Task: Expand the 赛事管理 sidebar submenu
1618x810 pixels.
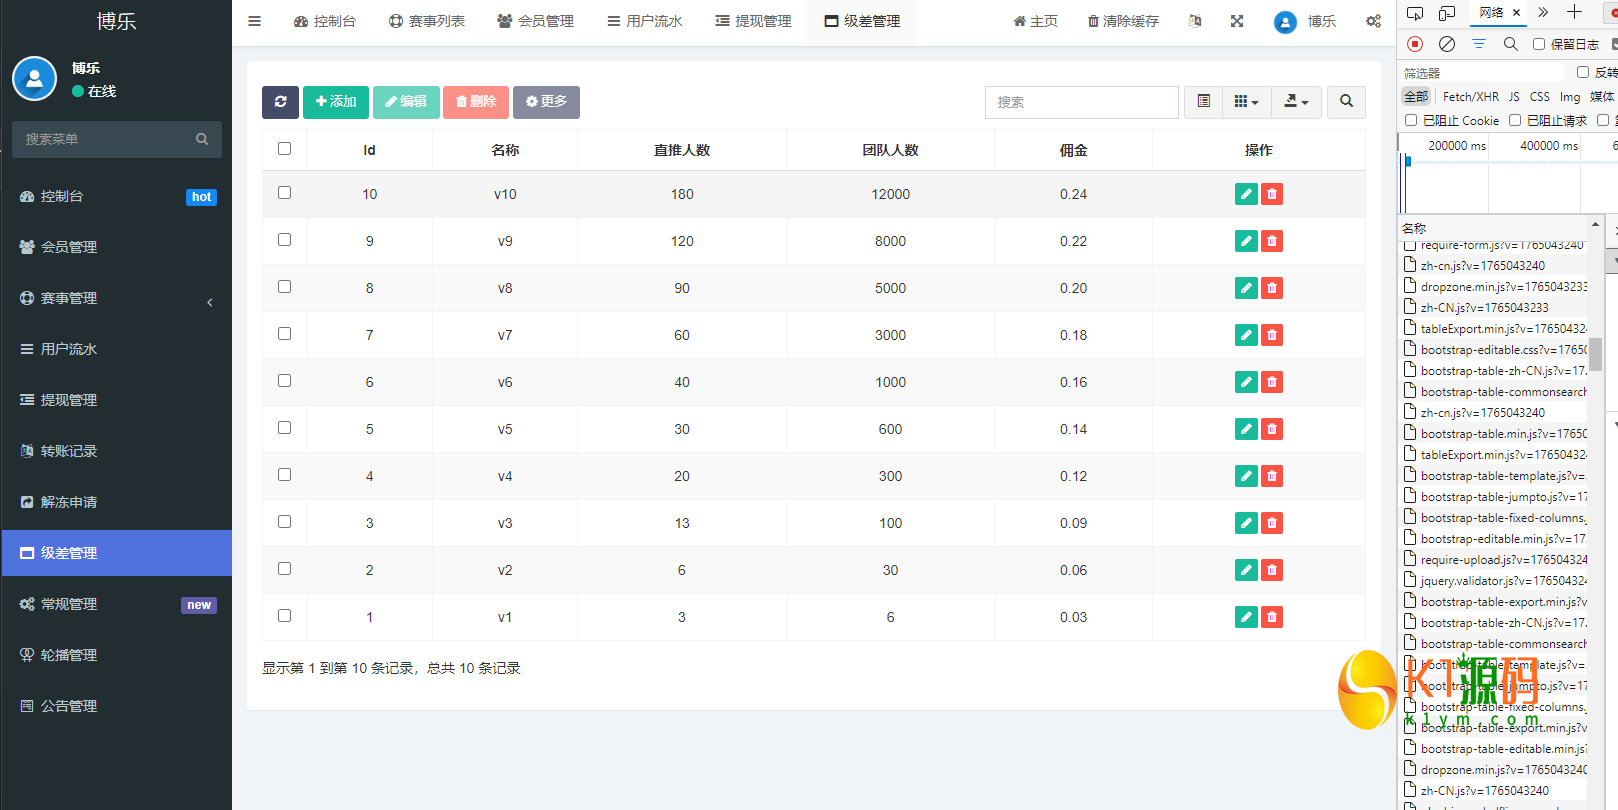Action: tap(116, 298)
